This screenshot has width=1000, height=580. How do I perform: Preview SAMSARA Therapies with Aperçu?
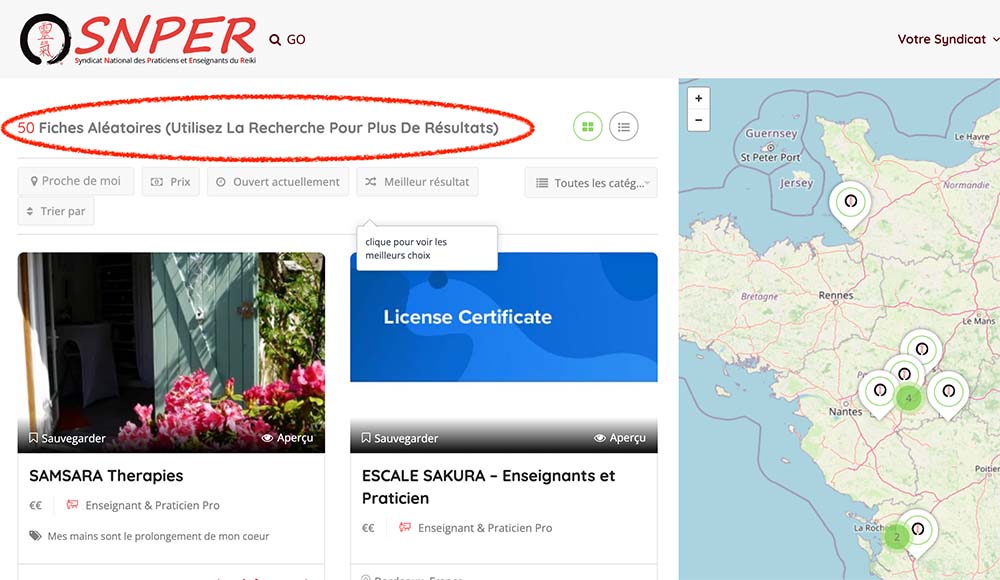287,438
